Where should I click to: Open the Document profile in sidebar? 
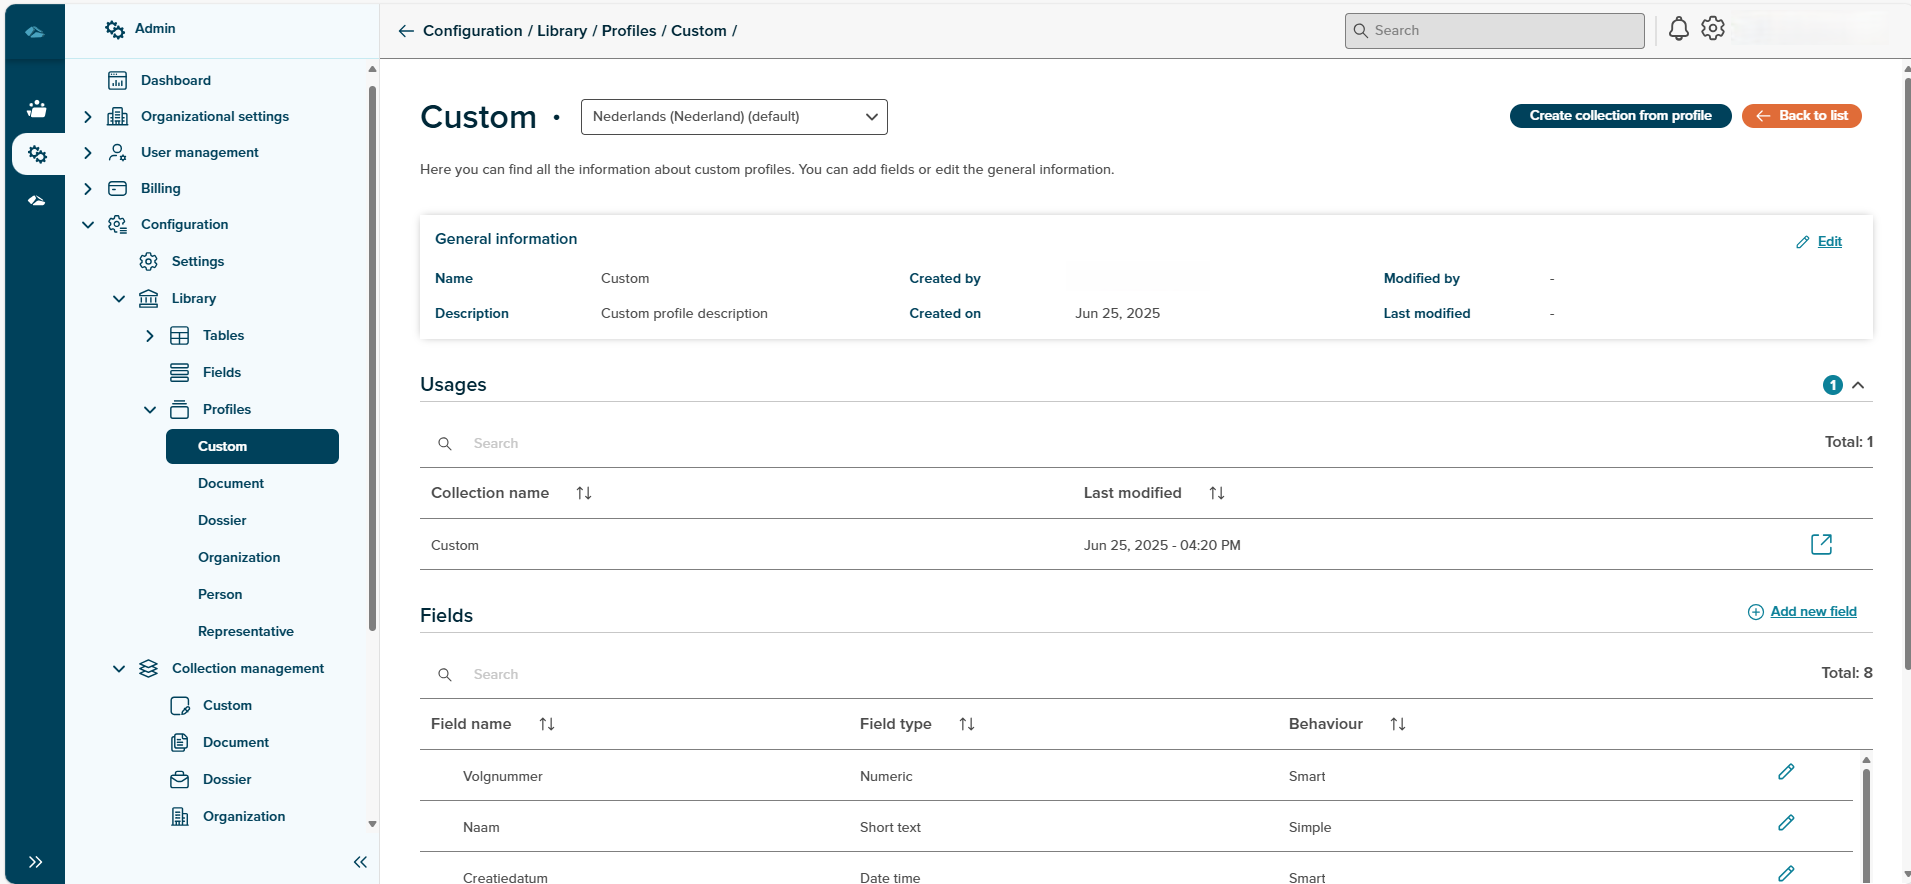pos(231,483)
